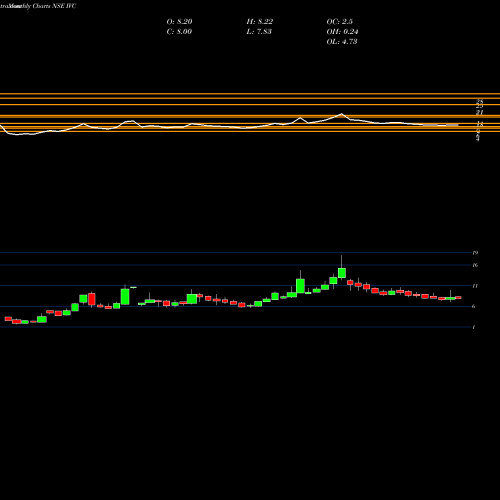Click the '11' price axis label
The height and width of the screenshot is (500, 500).
tap(475, 286)
